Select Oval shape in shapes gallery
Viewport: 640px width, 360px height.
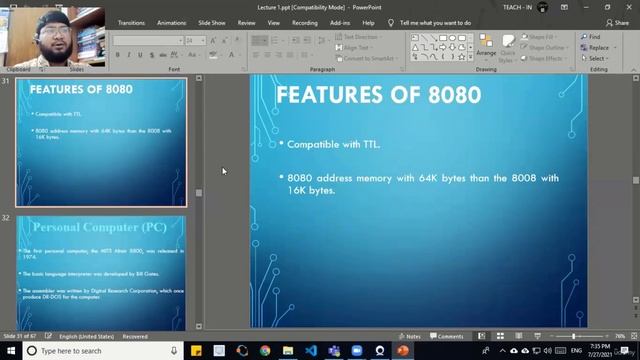(452, 38)
